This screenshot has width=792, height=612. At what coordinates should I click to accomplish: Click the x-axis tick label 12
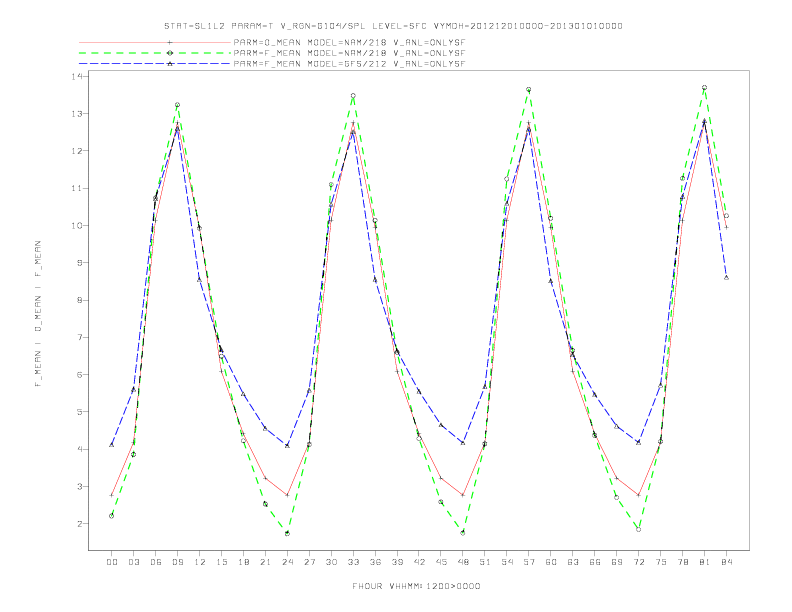coord(200,562)
